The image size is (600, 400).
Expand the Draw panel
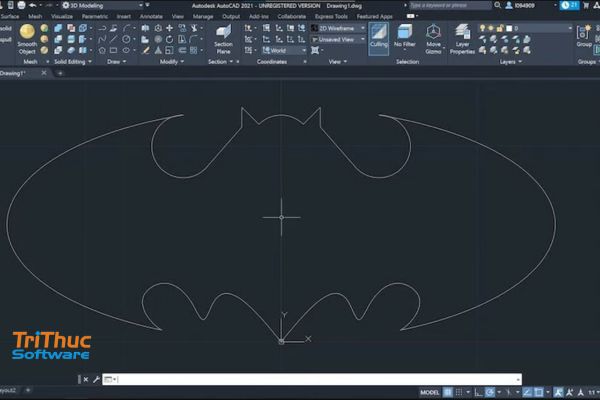[x=116, y=62]
